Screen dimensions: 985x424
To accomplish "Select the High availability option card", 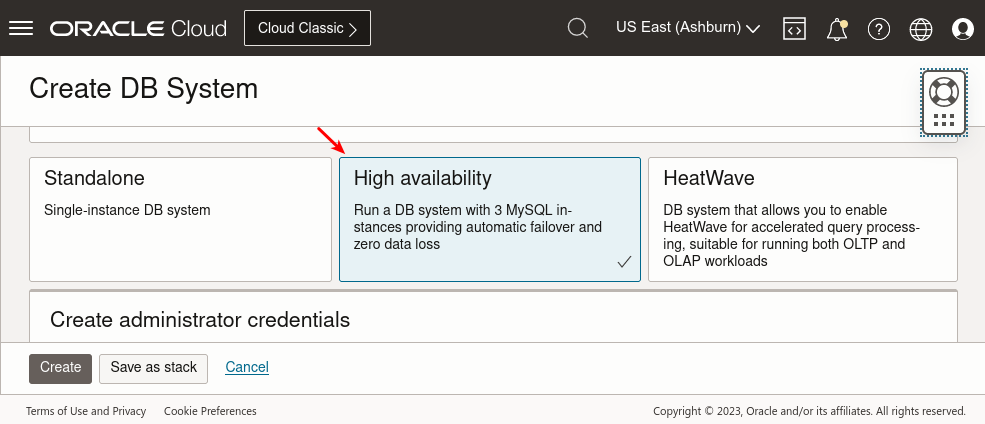I will pos(490,219).
